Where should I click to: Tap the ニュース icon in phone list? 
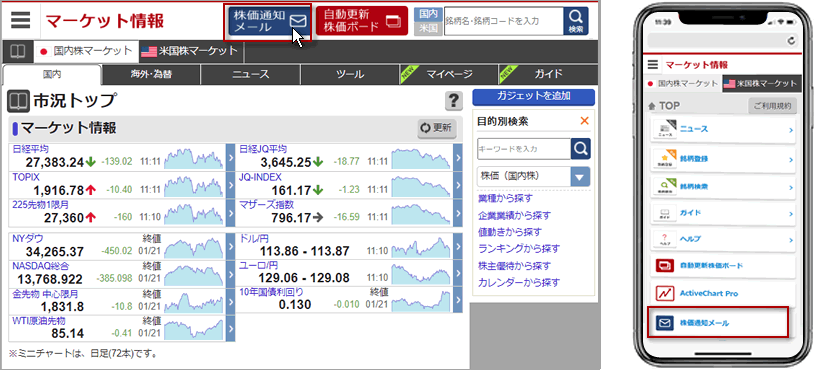tap(664, 129)
